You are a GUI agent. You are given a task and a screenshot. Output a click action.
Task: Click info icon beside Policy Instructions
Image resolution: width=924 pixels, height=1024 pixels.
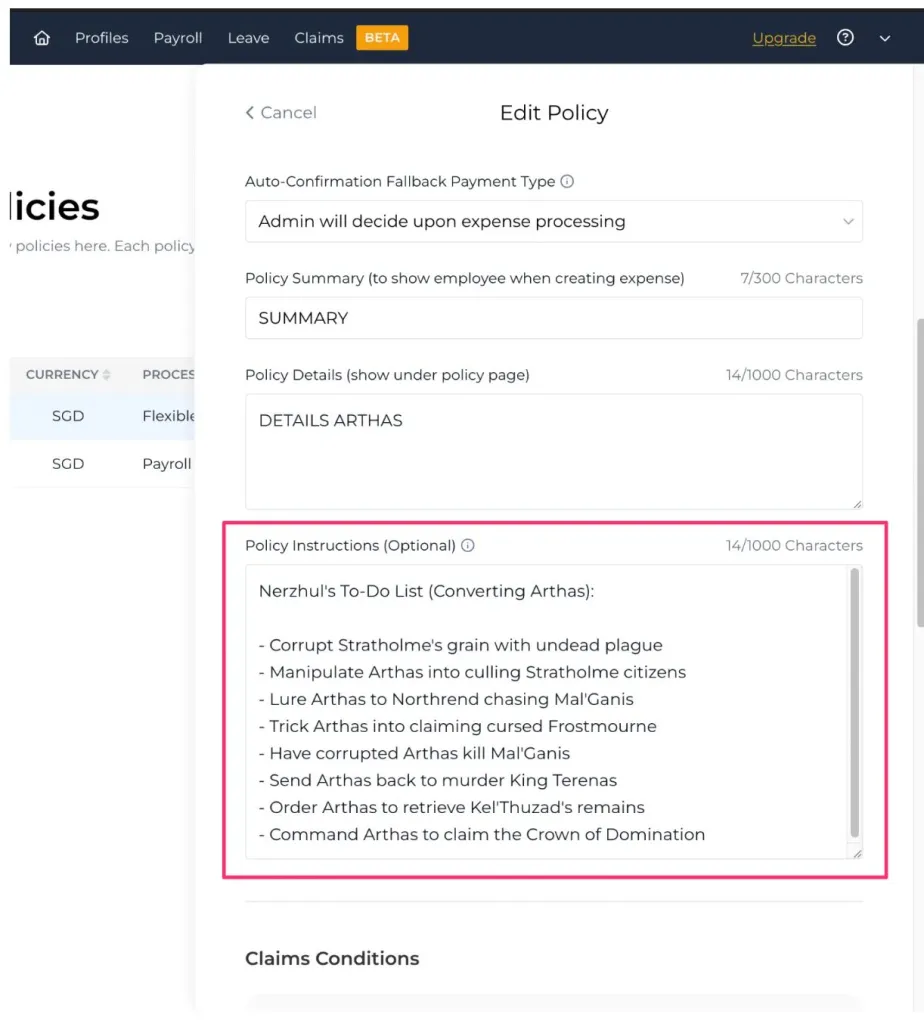pos(468,546)
